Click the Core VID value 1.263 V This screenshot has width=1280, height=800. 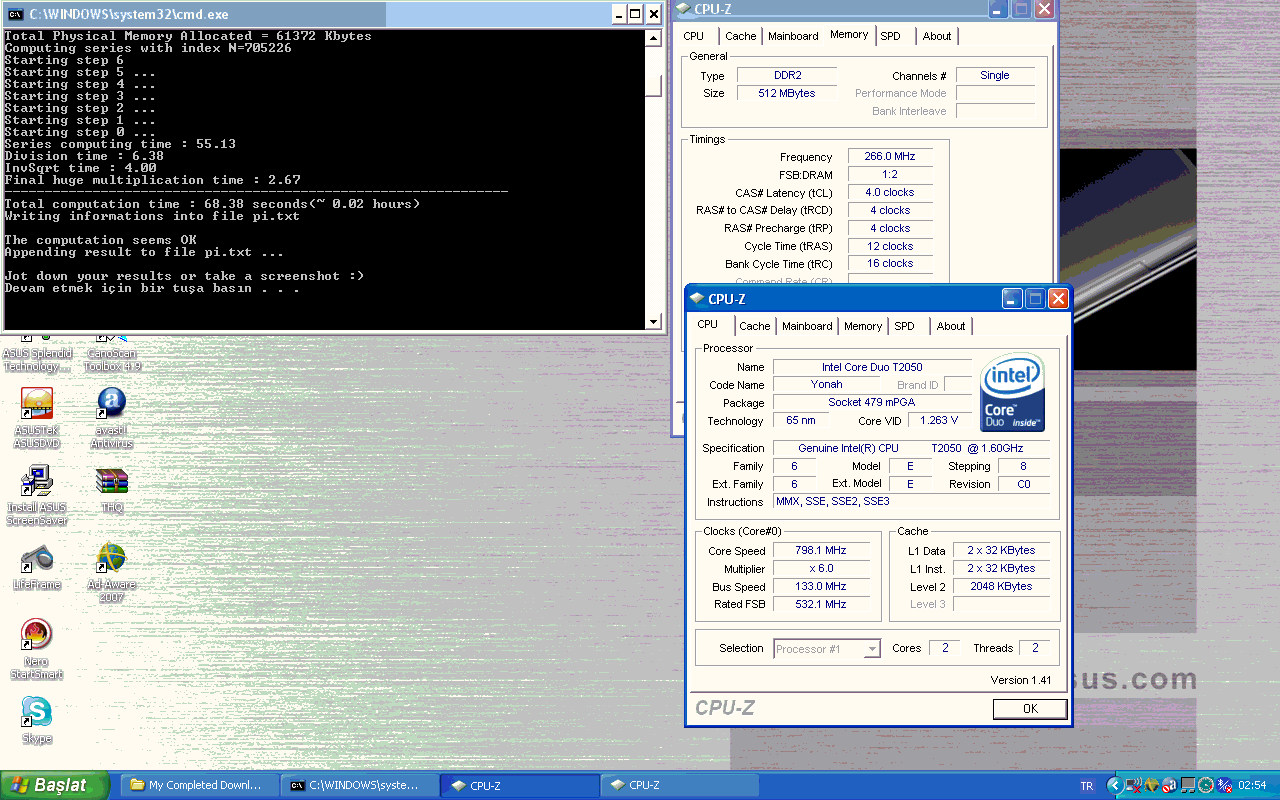pos(939,420)
